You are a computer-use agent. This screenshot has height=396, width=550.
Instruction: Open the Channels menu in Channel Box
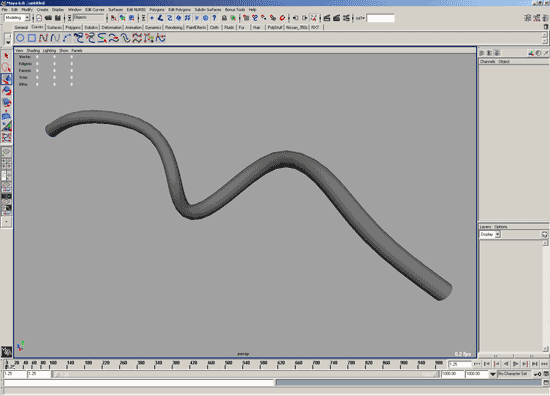click(x=487, y=61)
